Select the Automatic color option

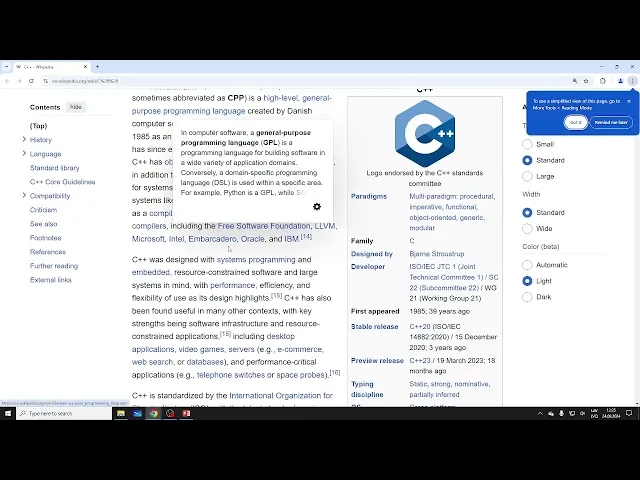[x=527, y=265]
